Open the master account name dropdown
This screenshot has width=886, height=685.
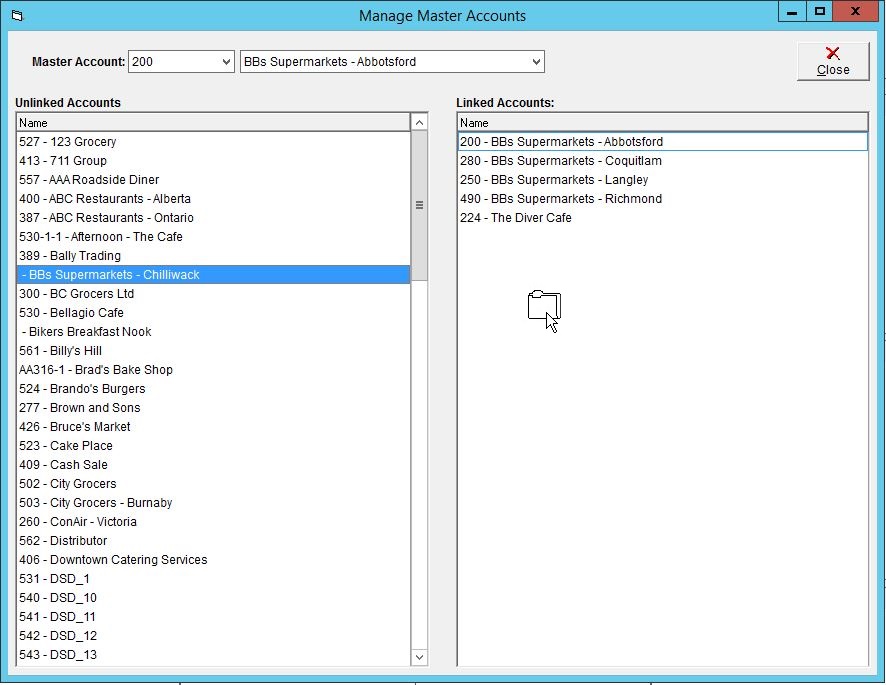536,62
